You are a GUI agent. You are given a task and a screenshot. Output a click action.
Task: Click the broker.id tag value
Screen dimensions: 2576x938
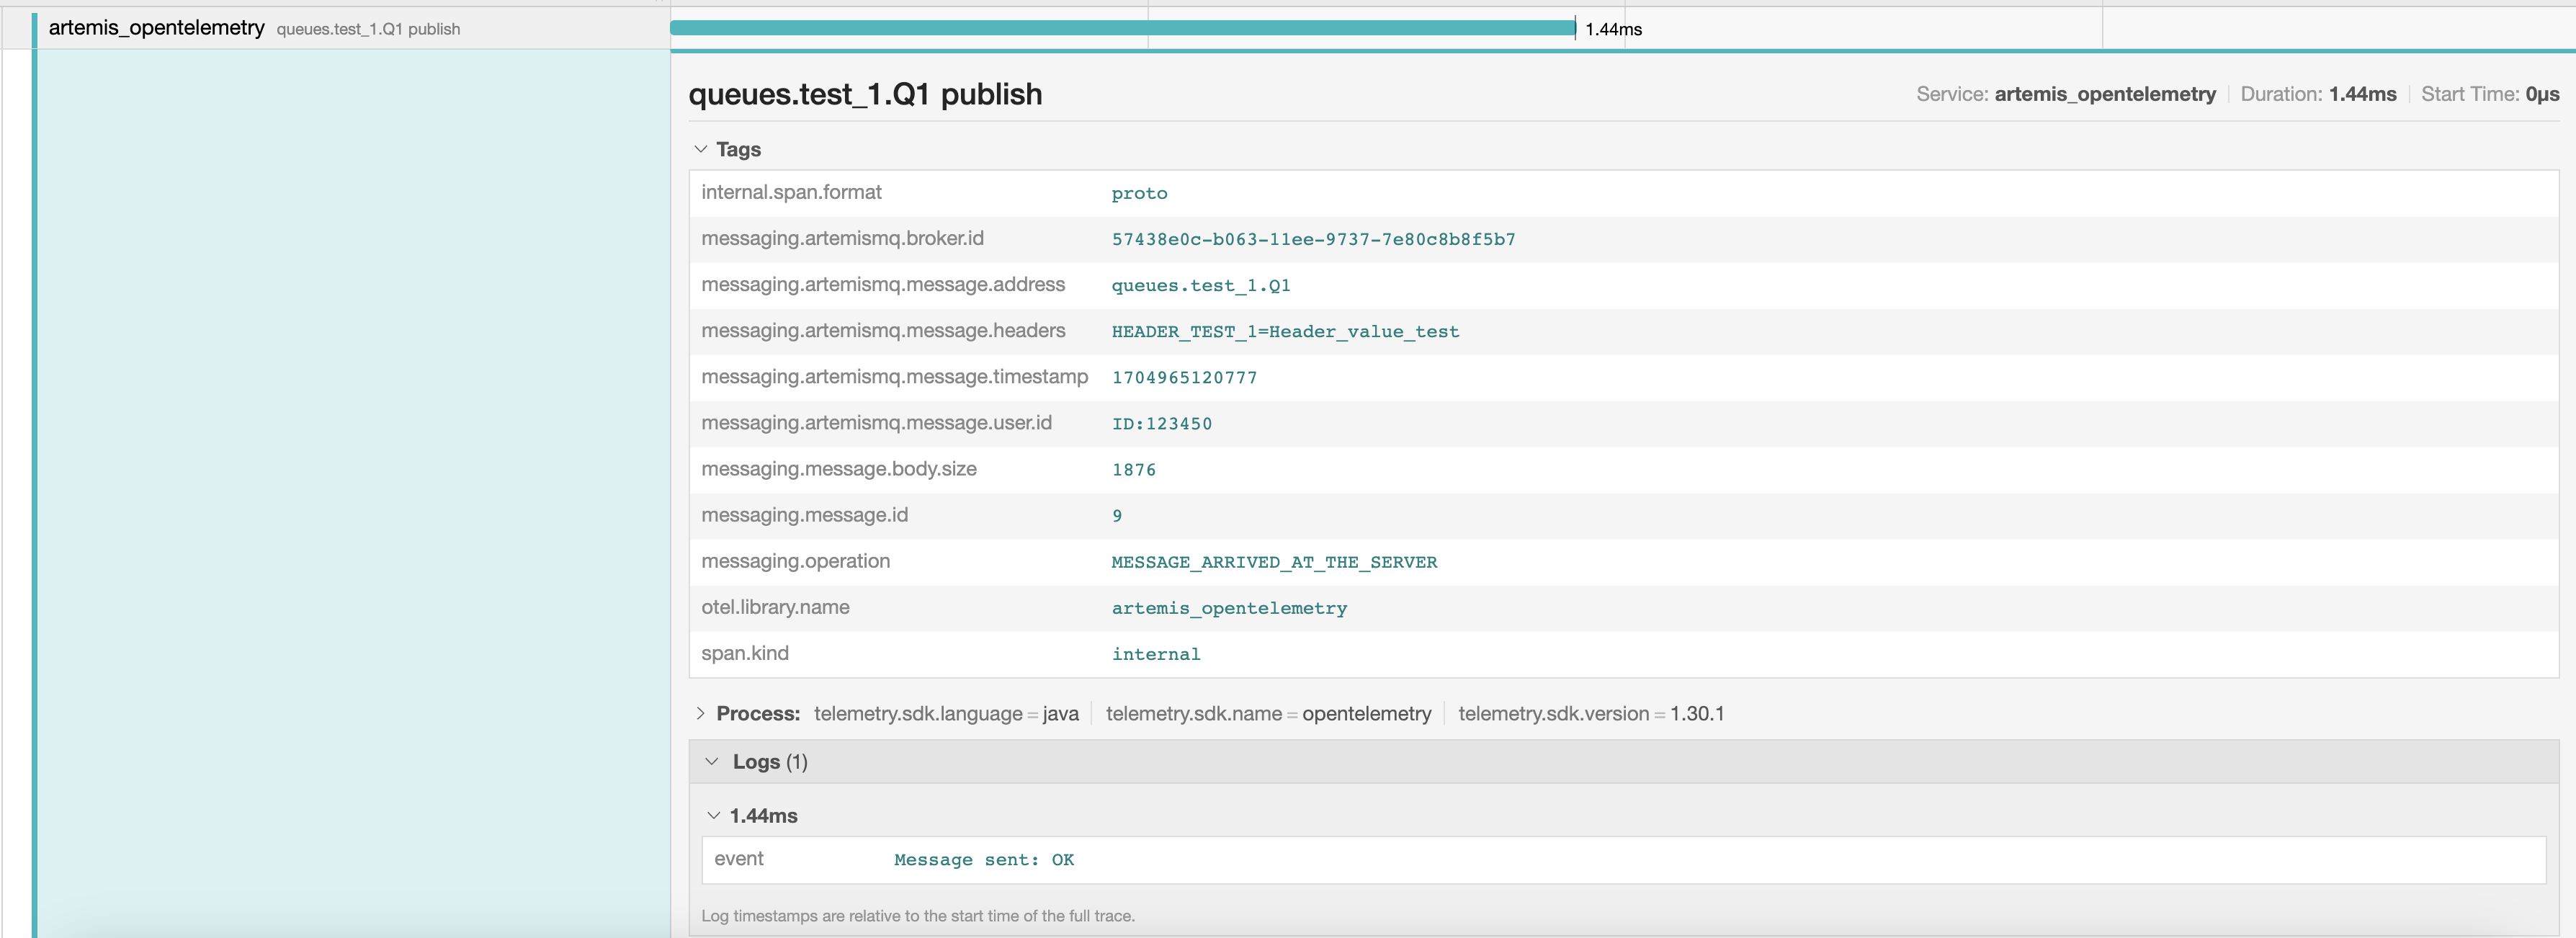pyautogui.click(x=1312, y=240)
